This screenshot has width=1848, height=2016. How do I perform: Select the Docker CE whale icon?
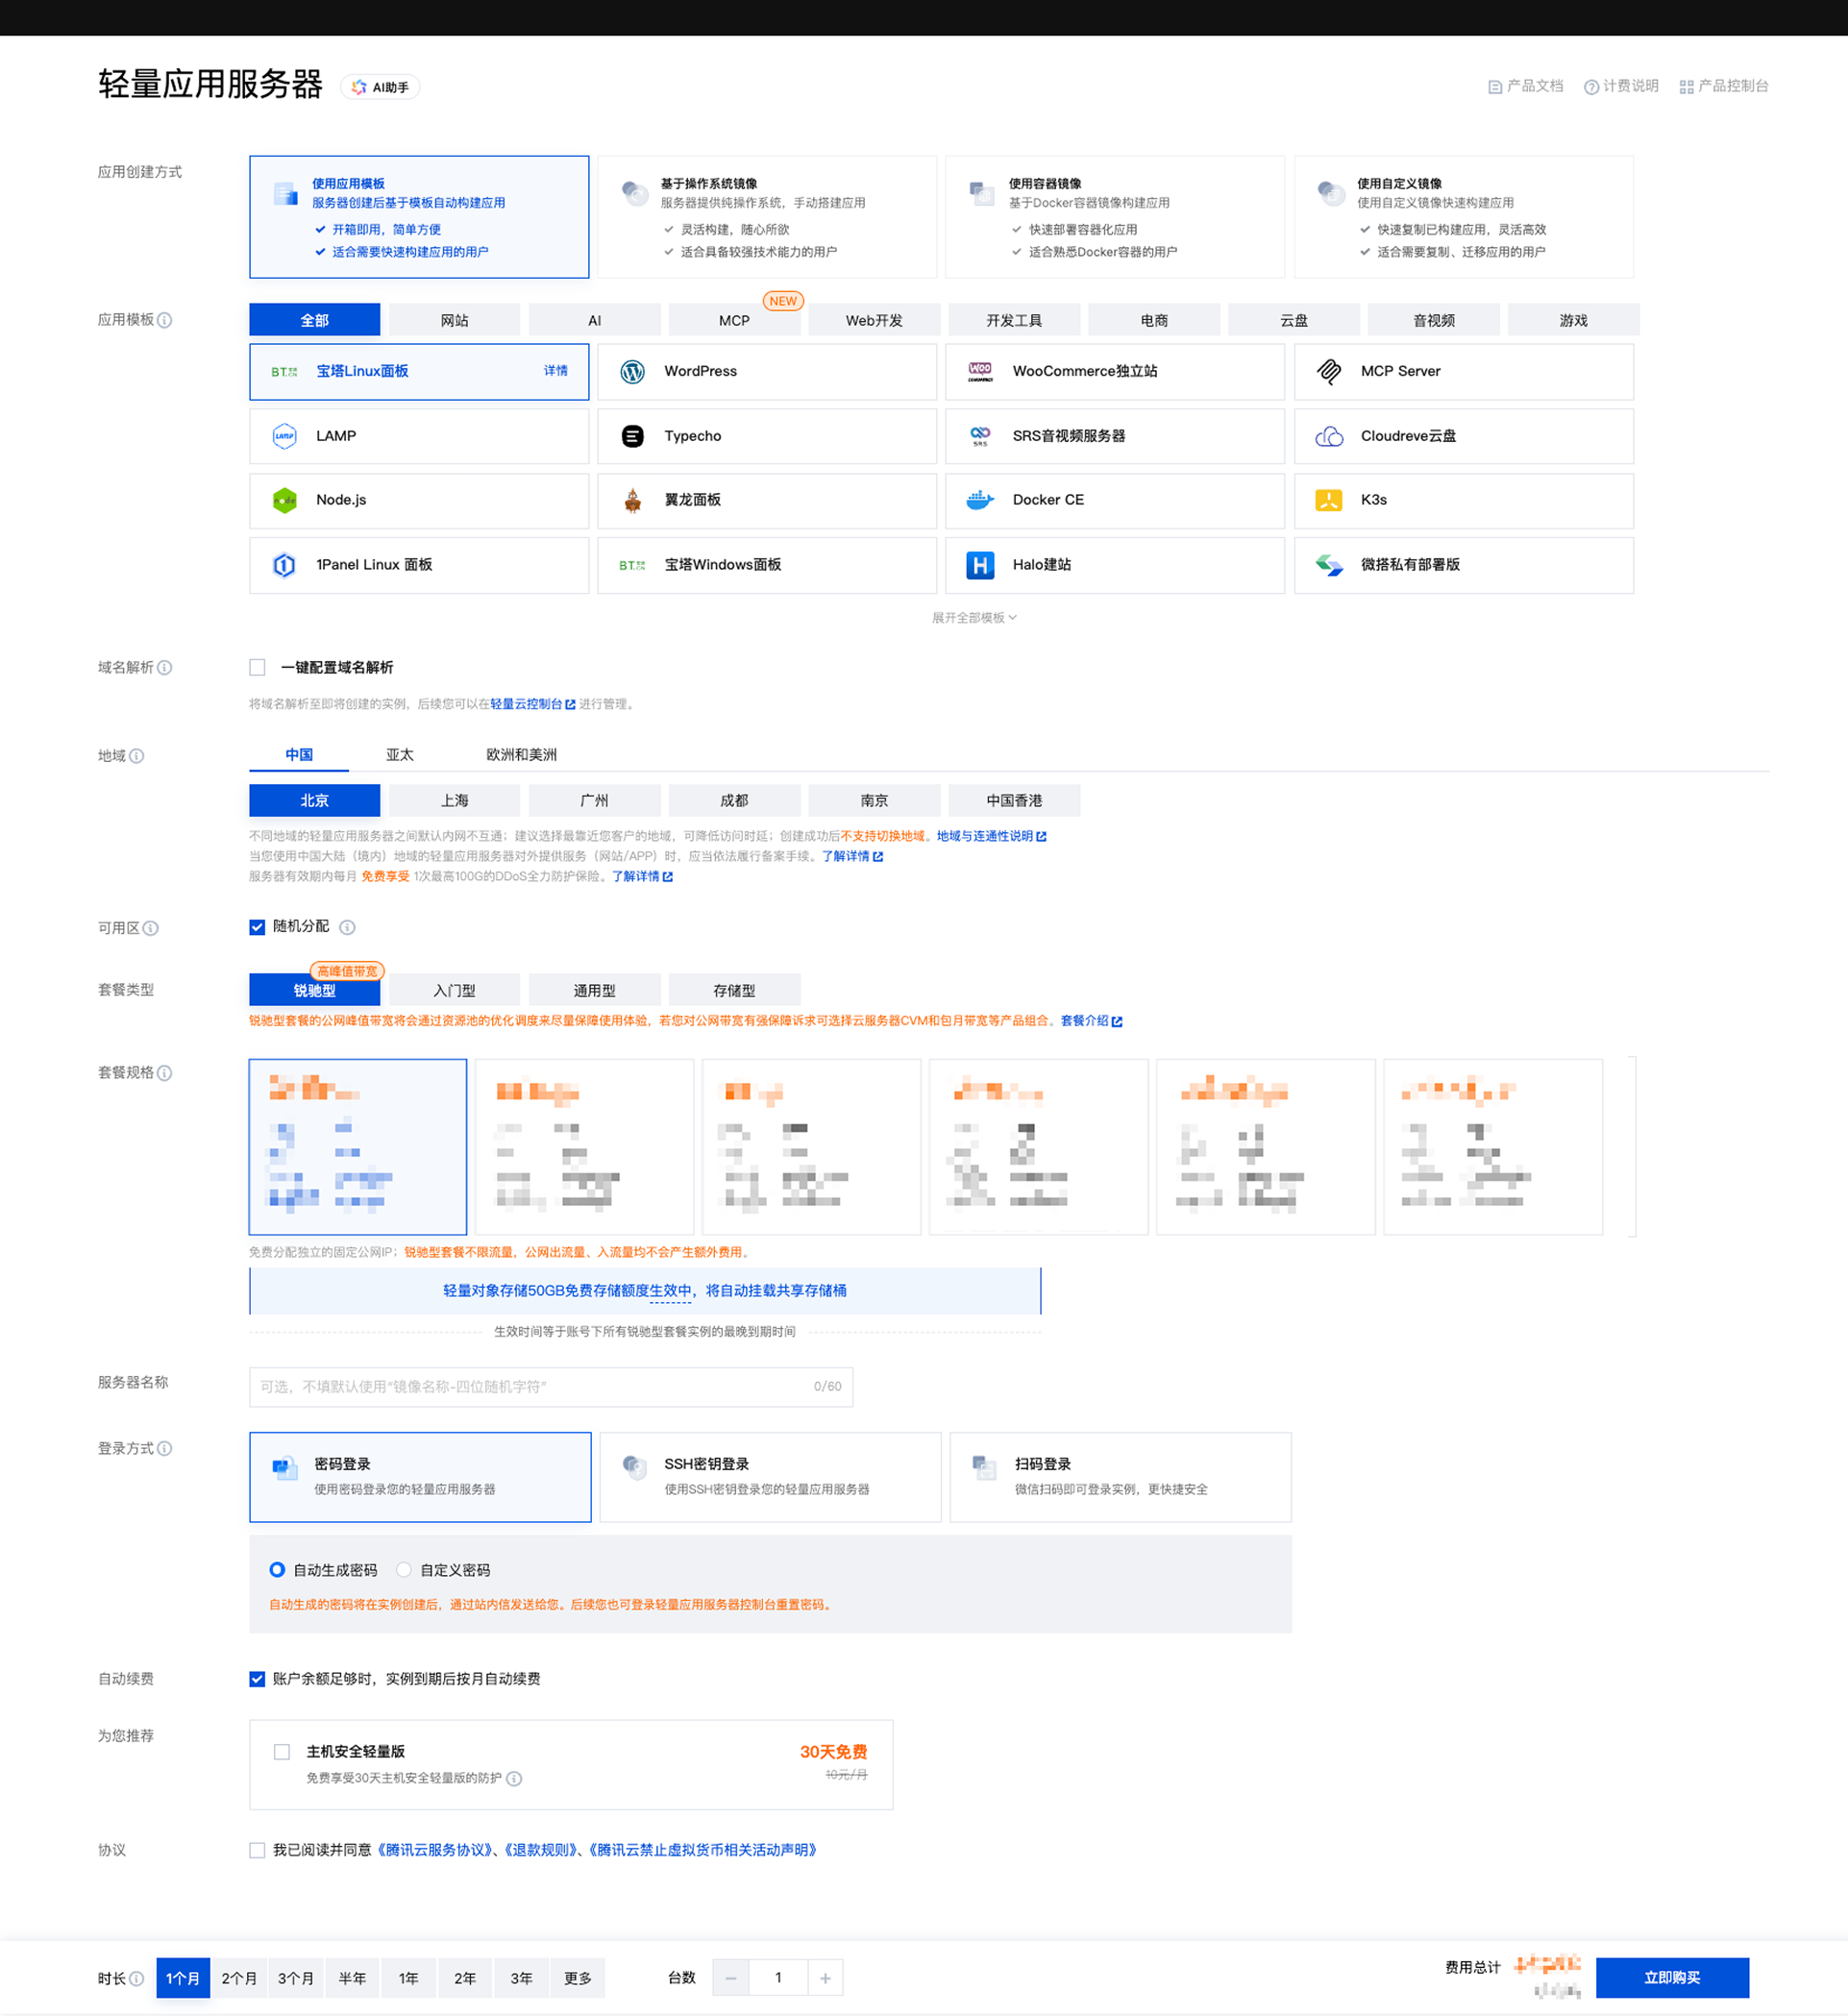coord(980,500)
